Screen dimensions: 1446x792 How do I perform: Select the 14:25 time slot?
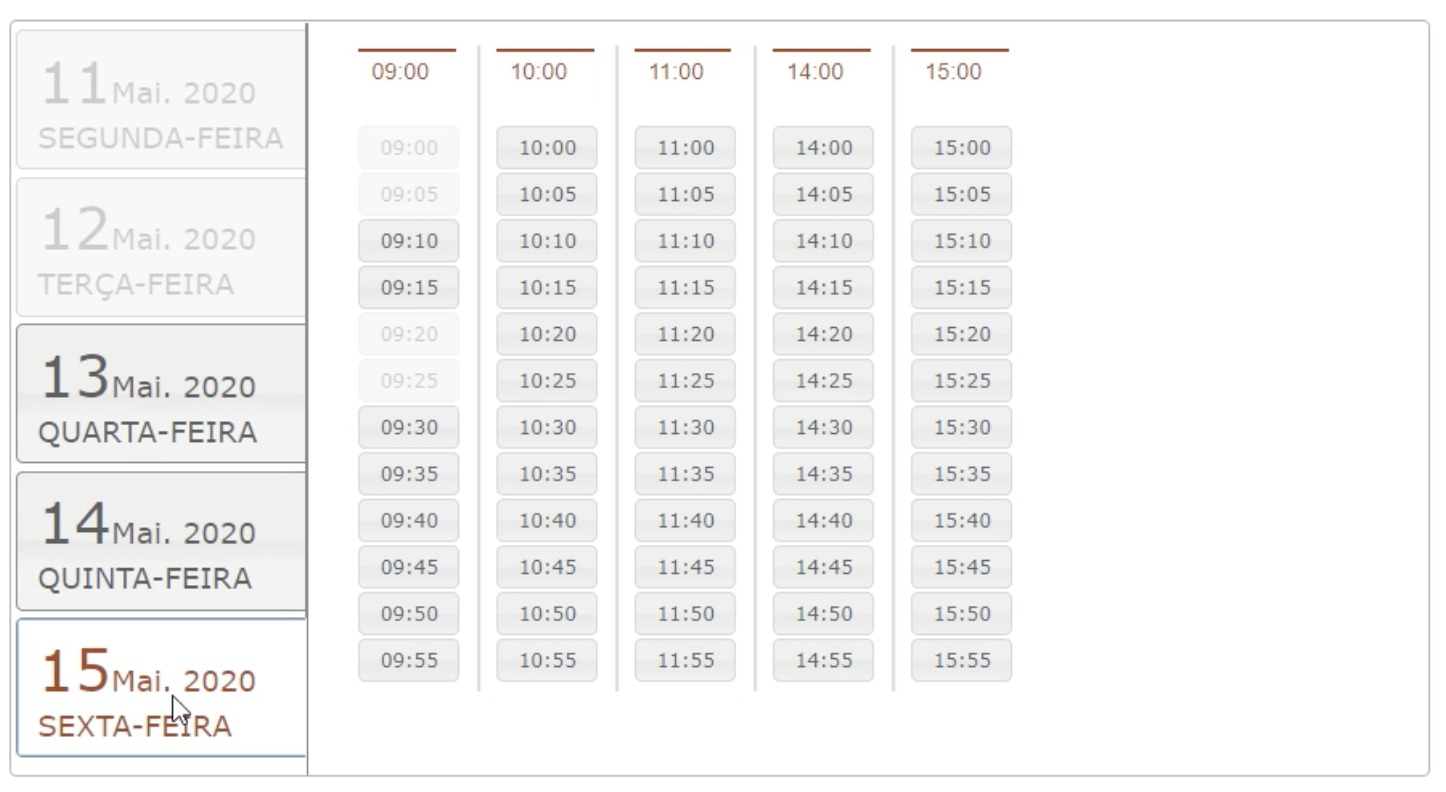coord(823,381)
